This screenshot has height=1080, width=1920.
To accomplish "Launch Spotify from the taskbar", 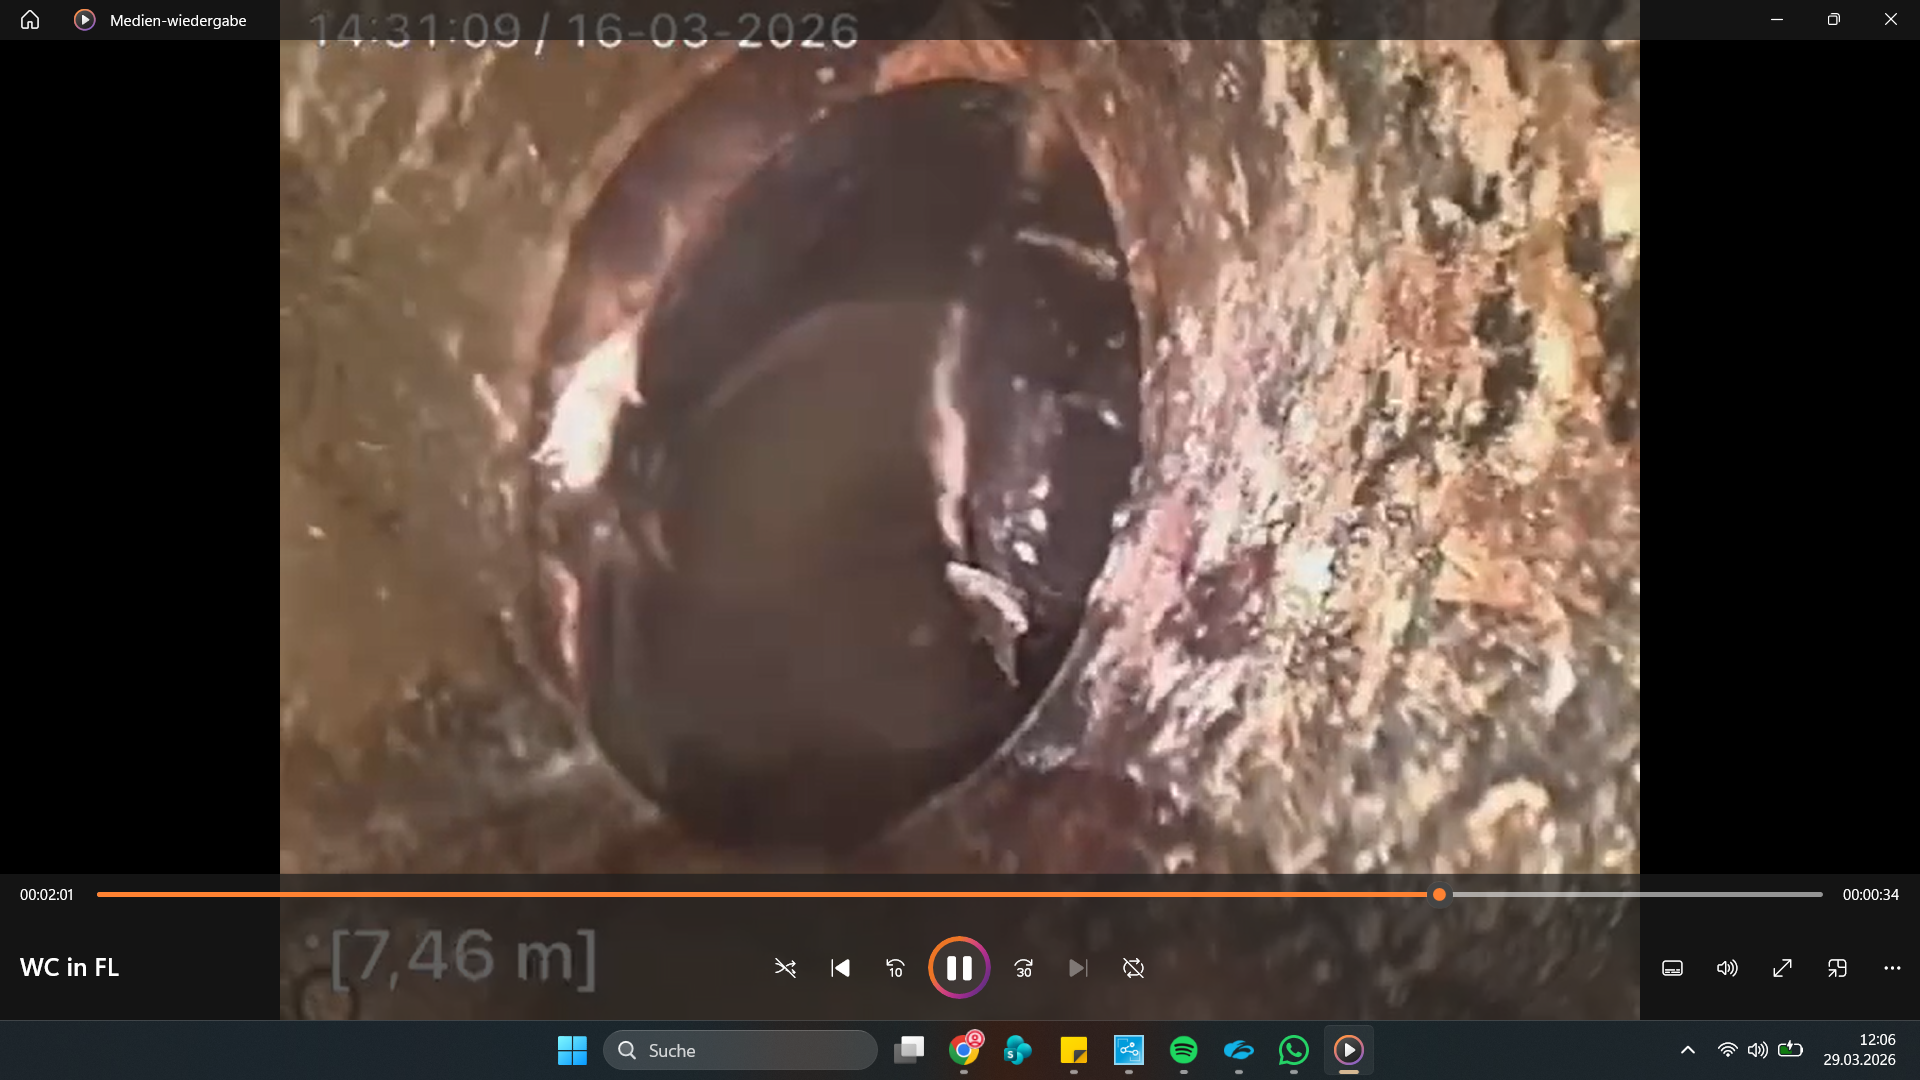I will coord(1184,1050).
